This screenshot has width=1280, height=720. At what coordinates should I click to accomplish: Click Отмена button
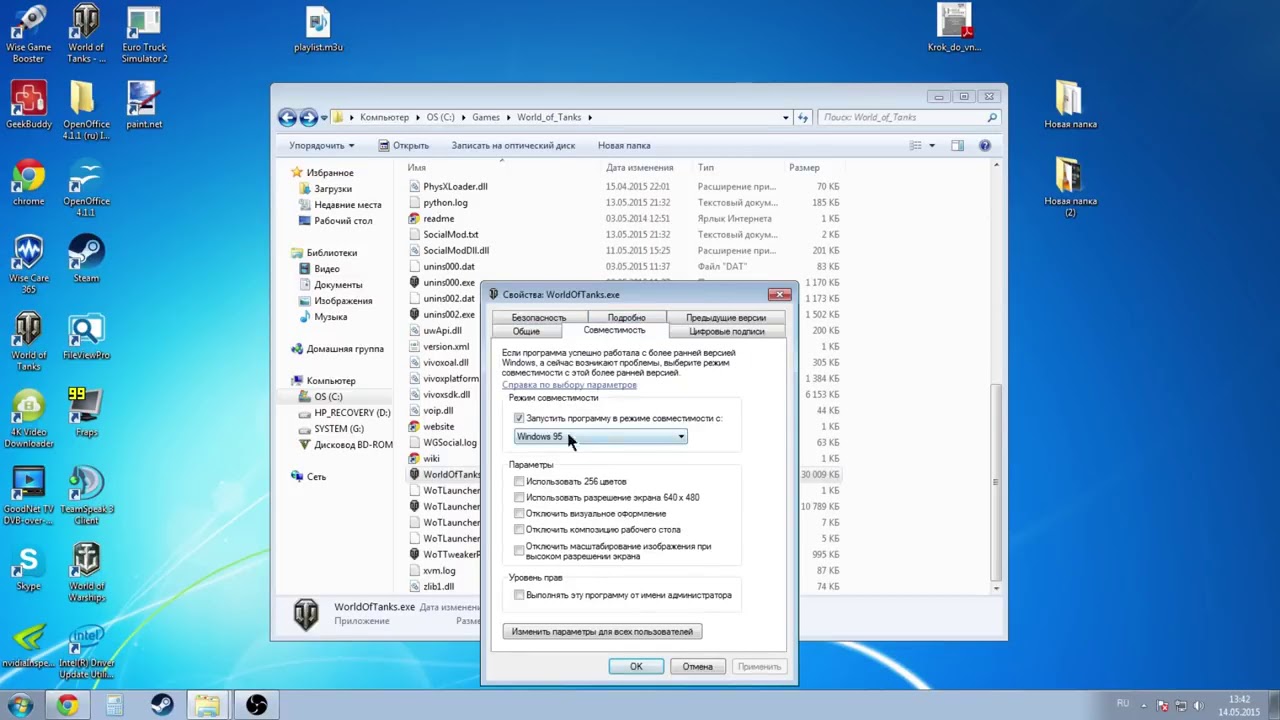(697, 666)
